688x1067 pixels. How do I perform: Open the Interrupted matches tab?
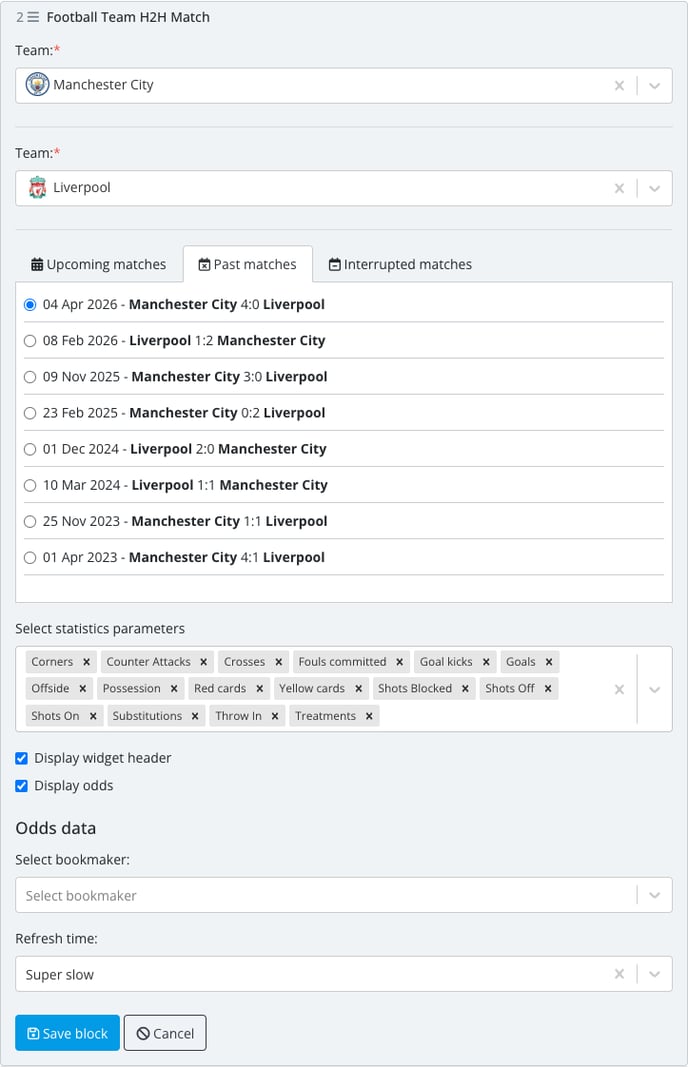click(400, 264)
